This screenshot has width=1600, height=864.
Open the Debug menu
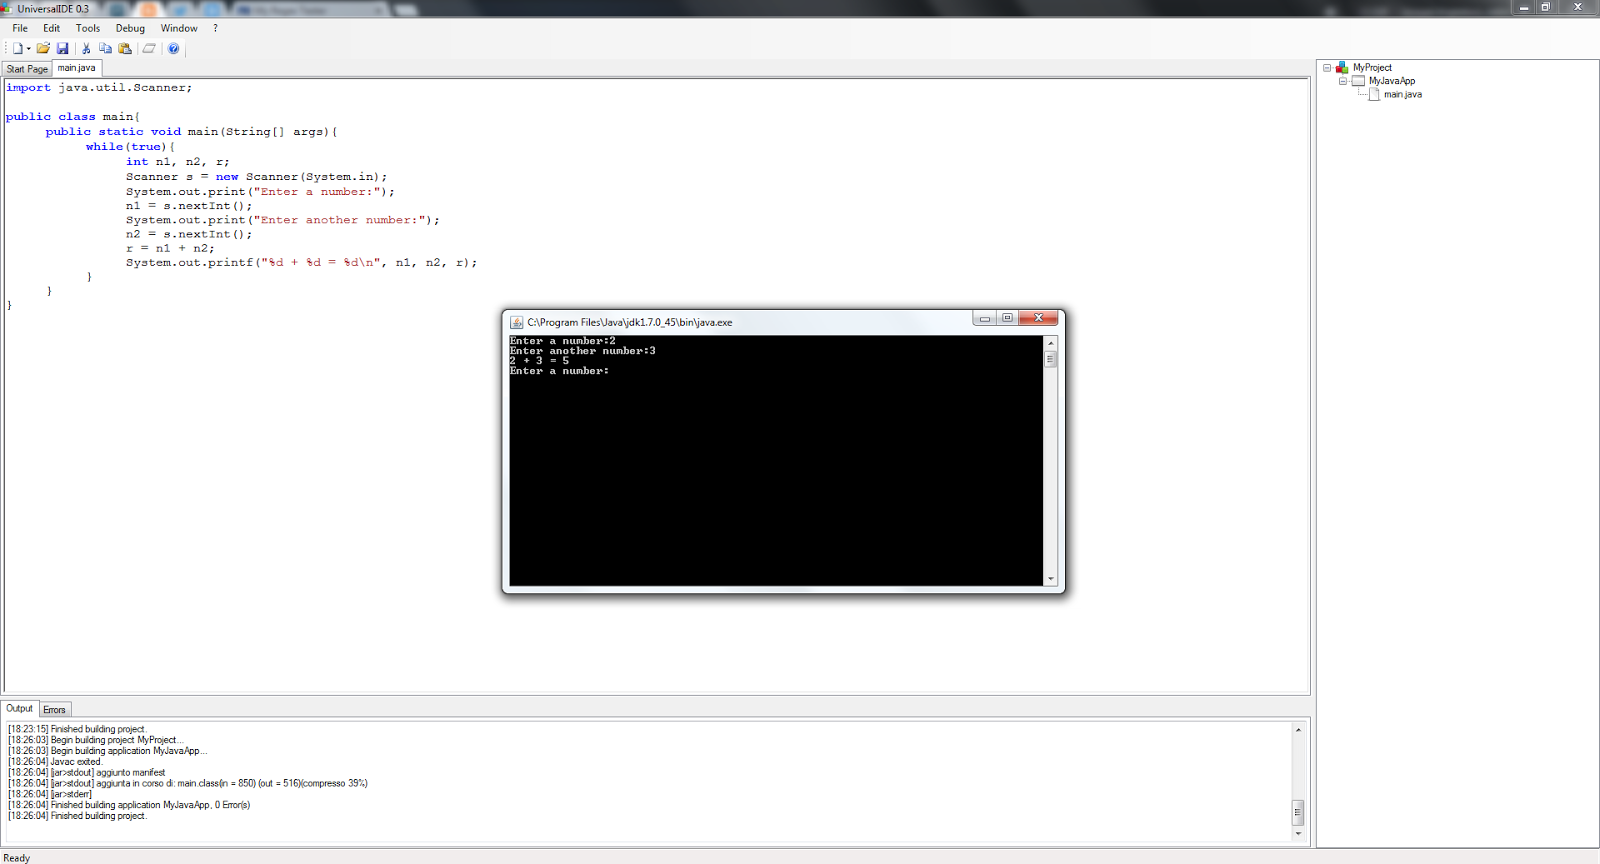click(x=130, y=28)
